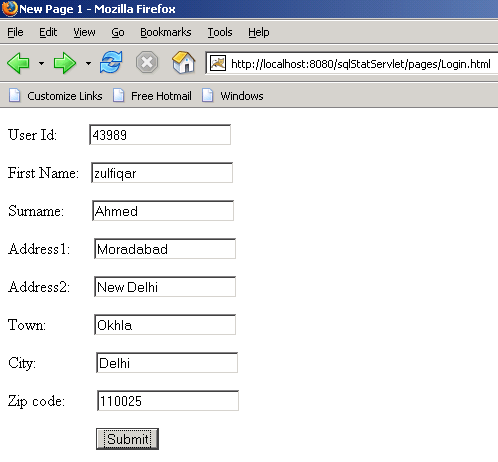
Task: Click the site favicon in the address bar
Action: (218, 63)
